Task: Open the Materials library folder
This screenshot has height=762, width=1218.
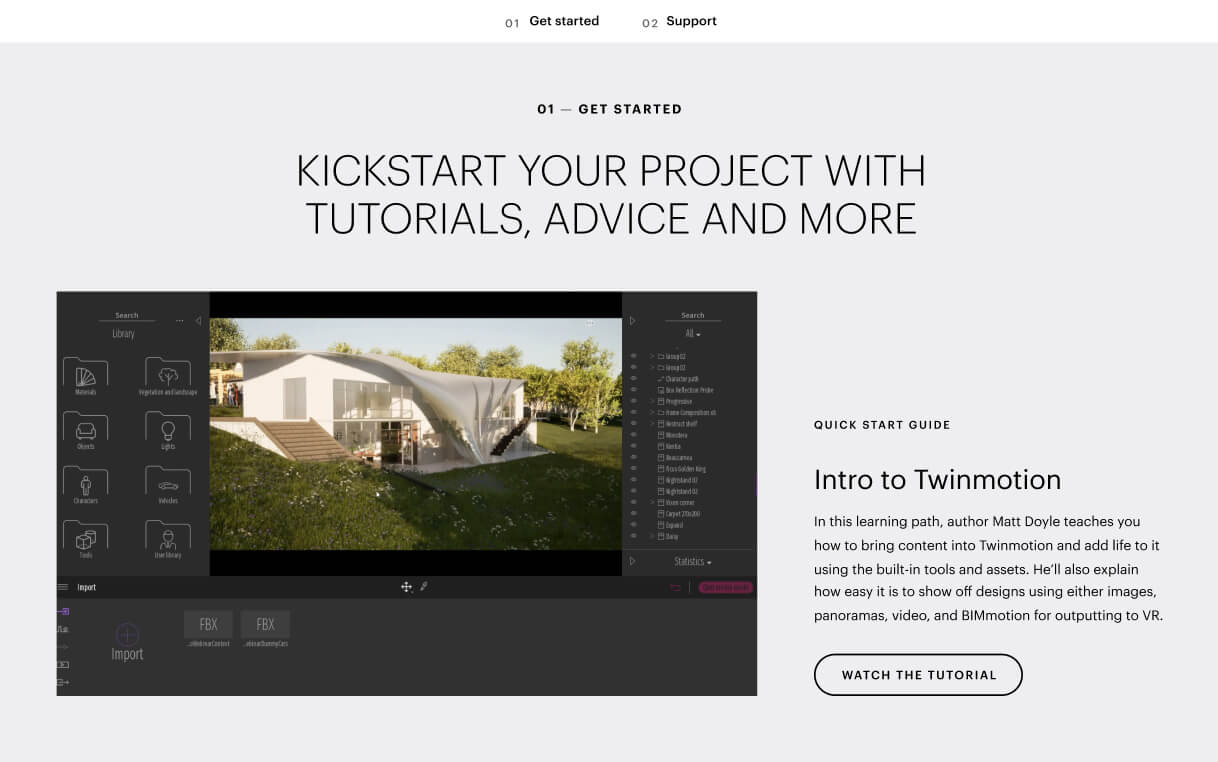Action: click(x=86, y=374)
